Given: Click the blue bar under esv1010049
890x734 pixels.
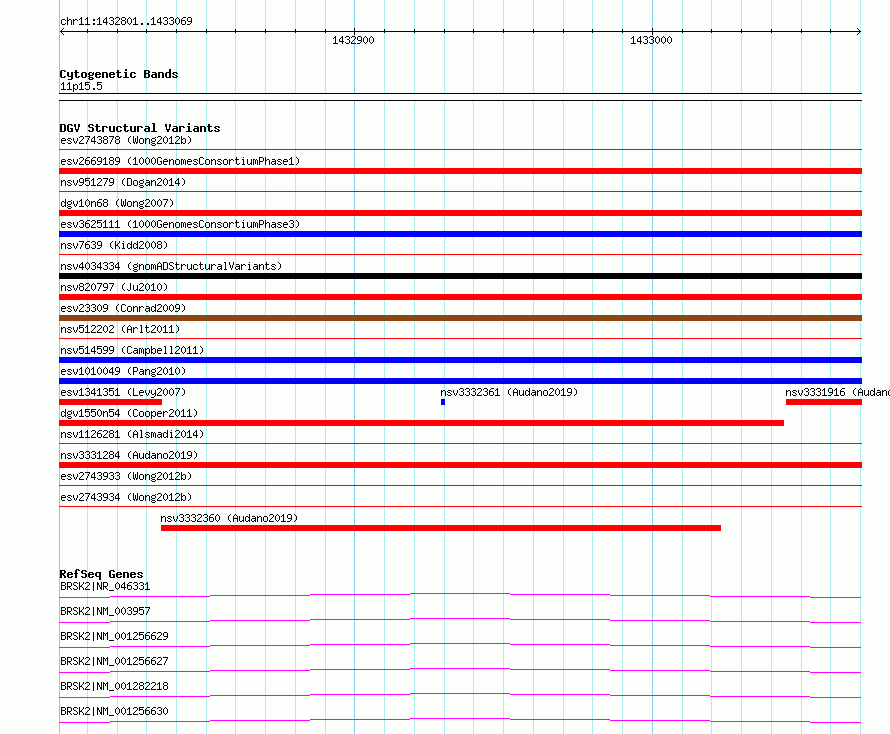Looking at the screenshot, I should click(460, 381).
